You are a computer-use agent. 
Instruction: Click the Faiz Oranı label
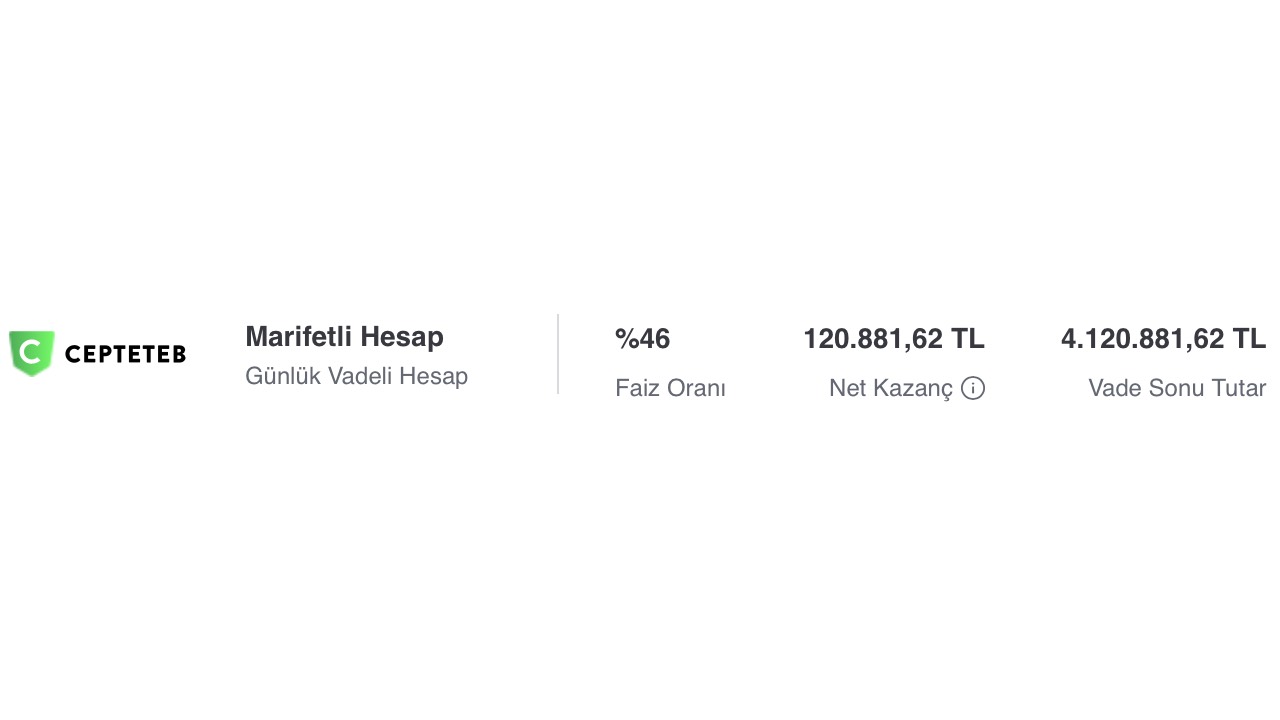pyautogui.click(x=670, y=388)
